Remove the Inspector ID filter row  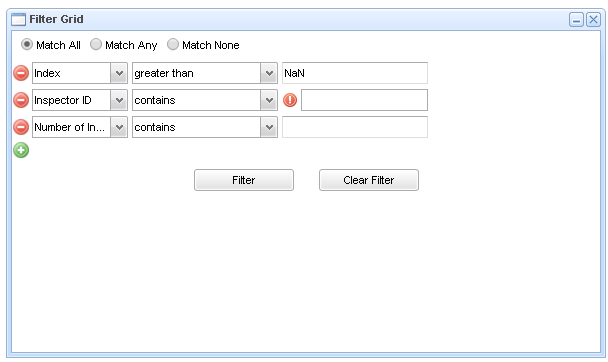click(x=21, y=100)
